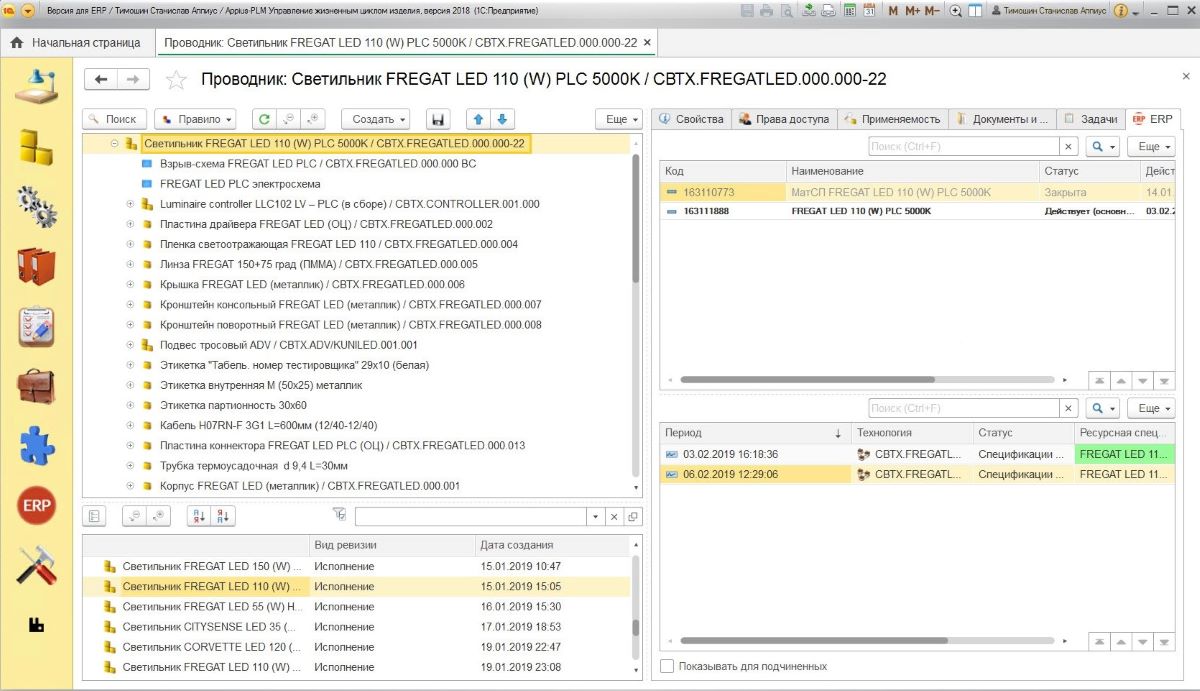1200x691 pixels.
Task: Select the 03.02.2019 16:18:36 row
Action: point(917,454)
